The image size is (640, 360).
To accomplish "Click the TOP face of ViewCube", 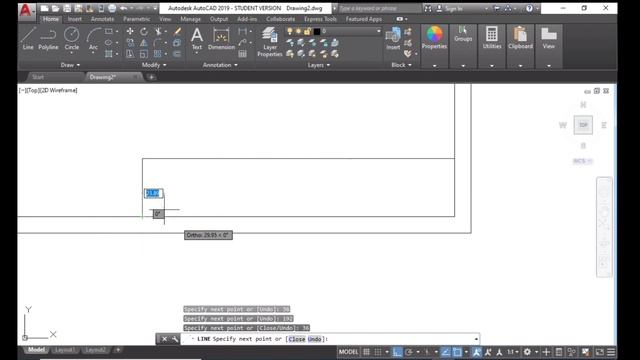I will coord(583,125).
